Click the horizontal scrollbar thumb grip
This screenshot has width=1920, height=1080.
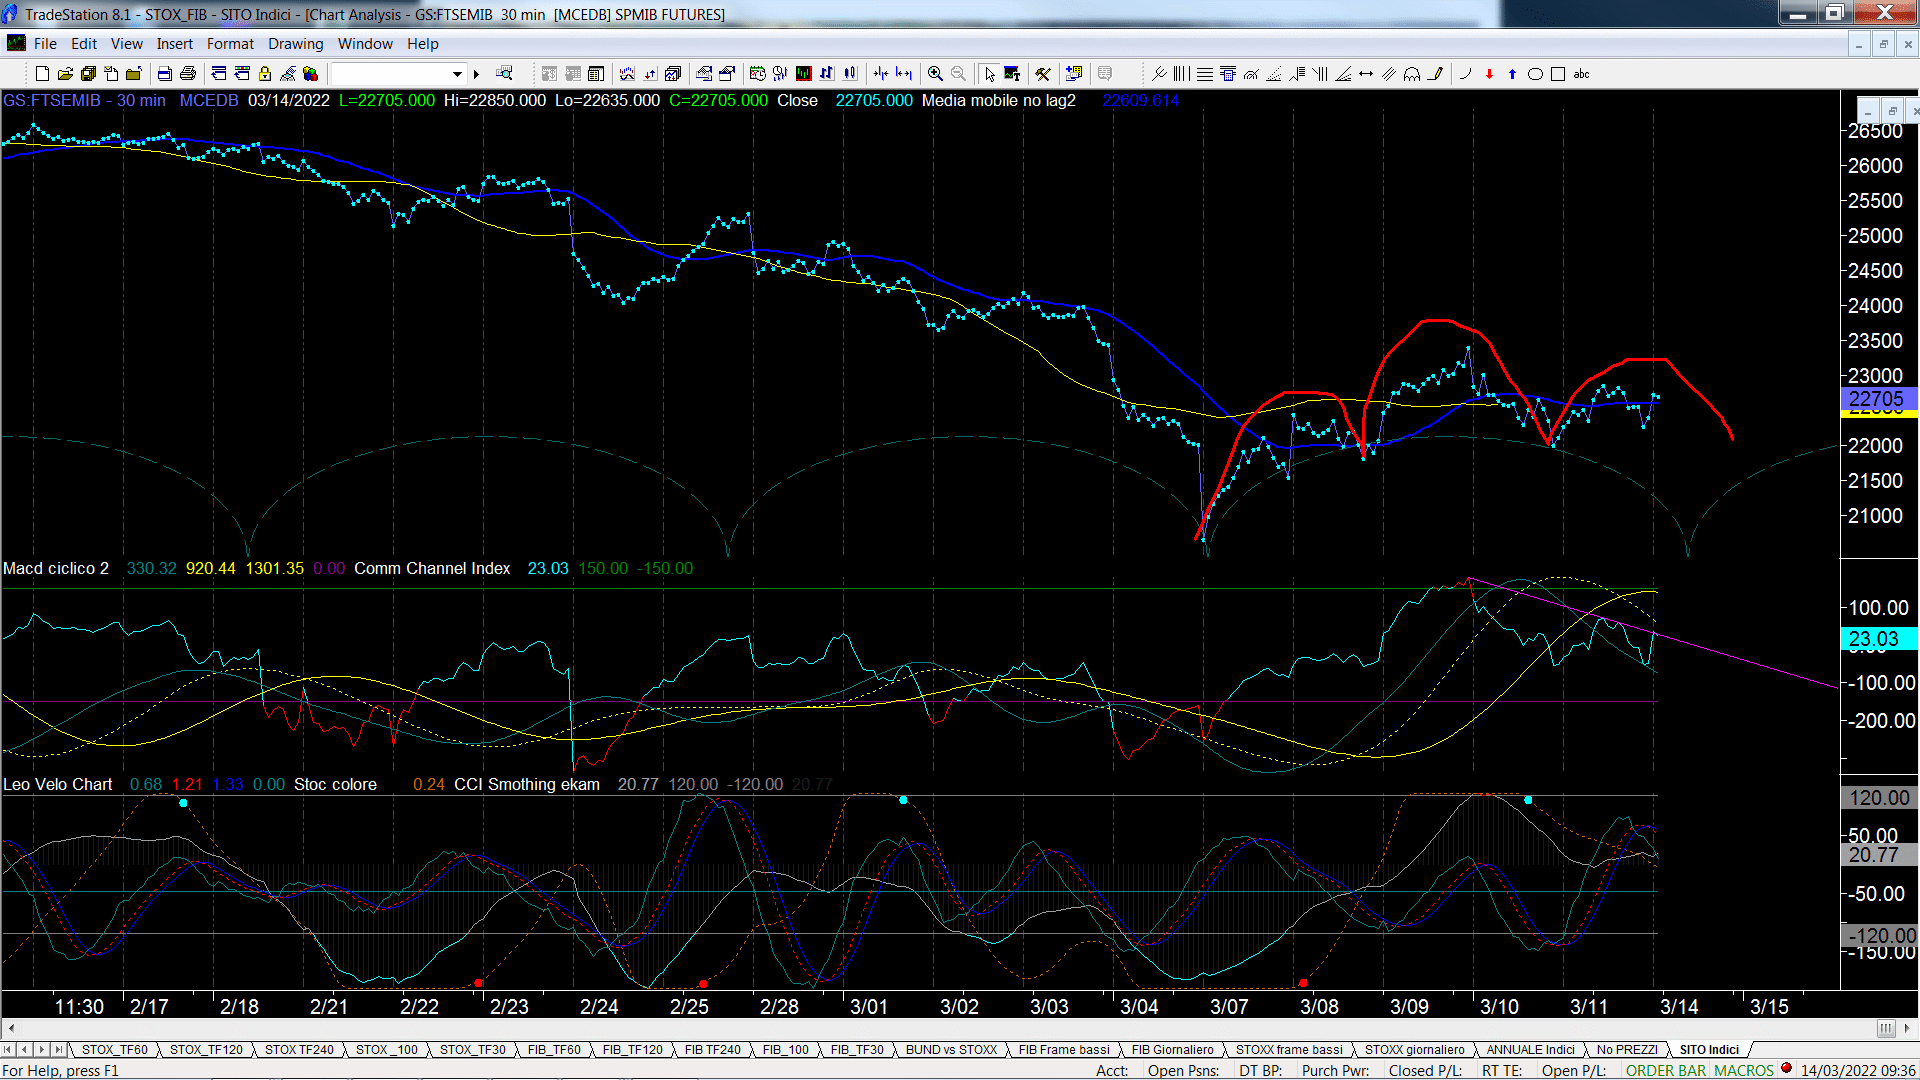click(x=1886, y=1028)
